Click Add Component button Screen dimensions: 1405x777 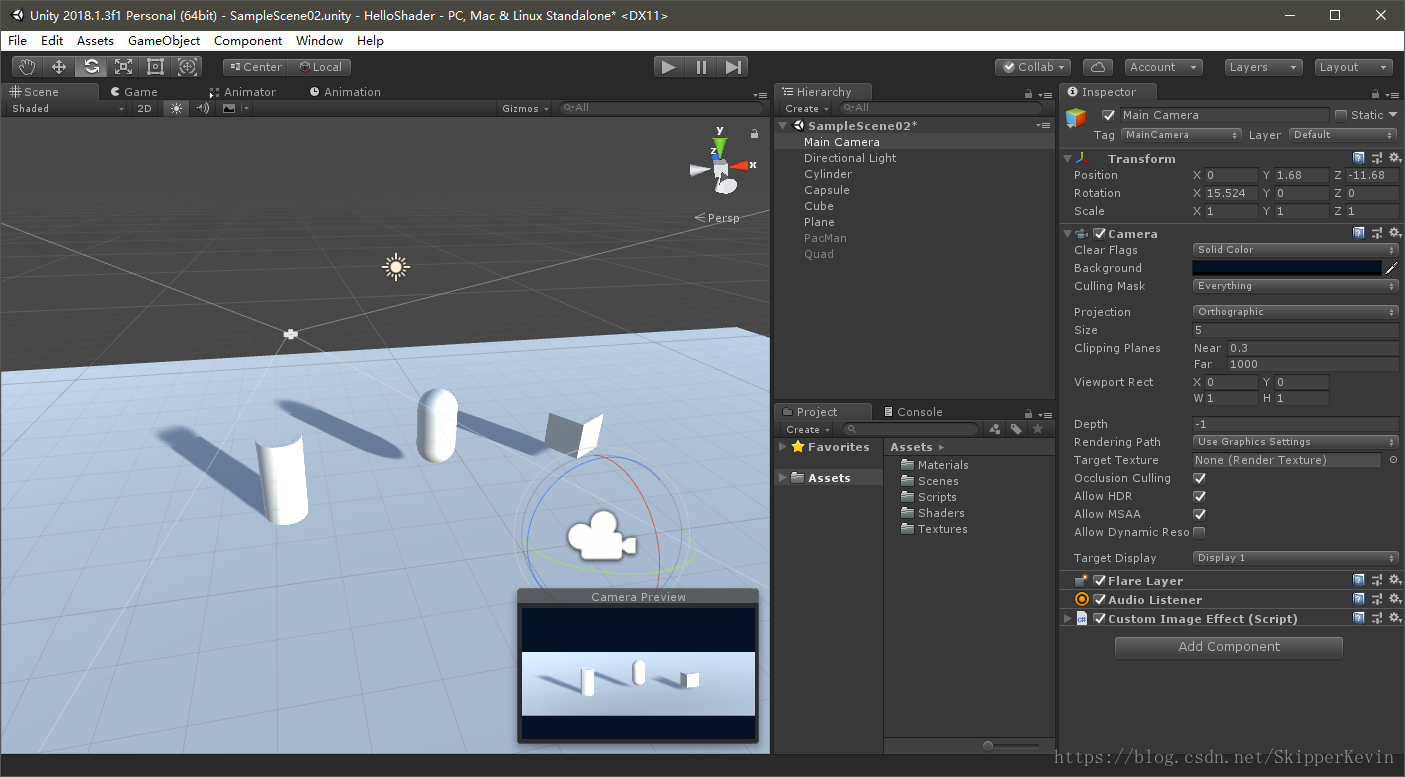coord(1229,647)
